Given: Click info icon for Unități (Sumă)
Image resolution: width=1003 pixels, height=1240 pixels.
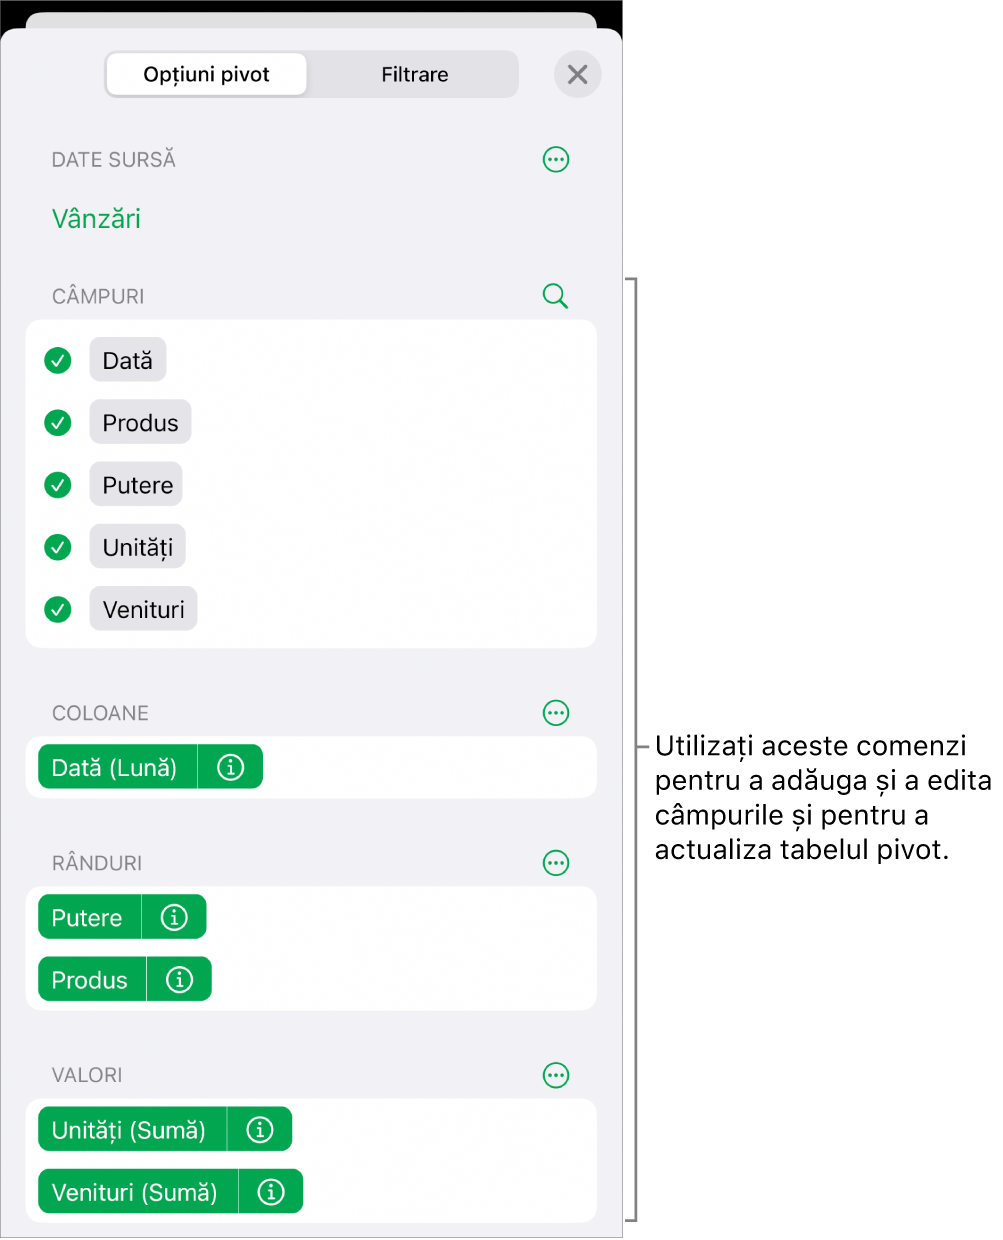Looking at the screenshot, I should (x=260, y=1129).
